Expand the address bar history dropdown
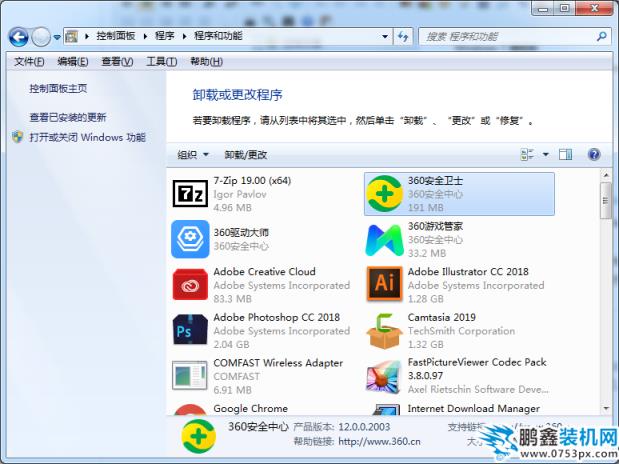The image size is (619, 464). click(x=385, y=37)
